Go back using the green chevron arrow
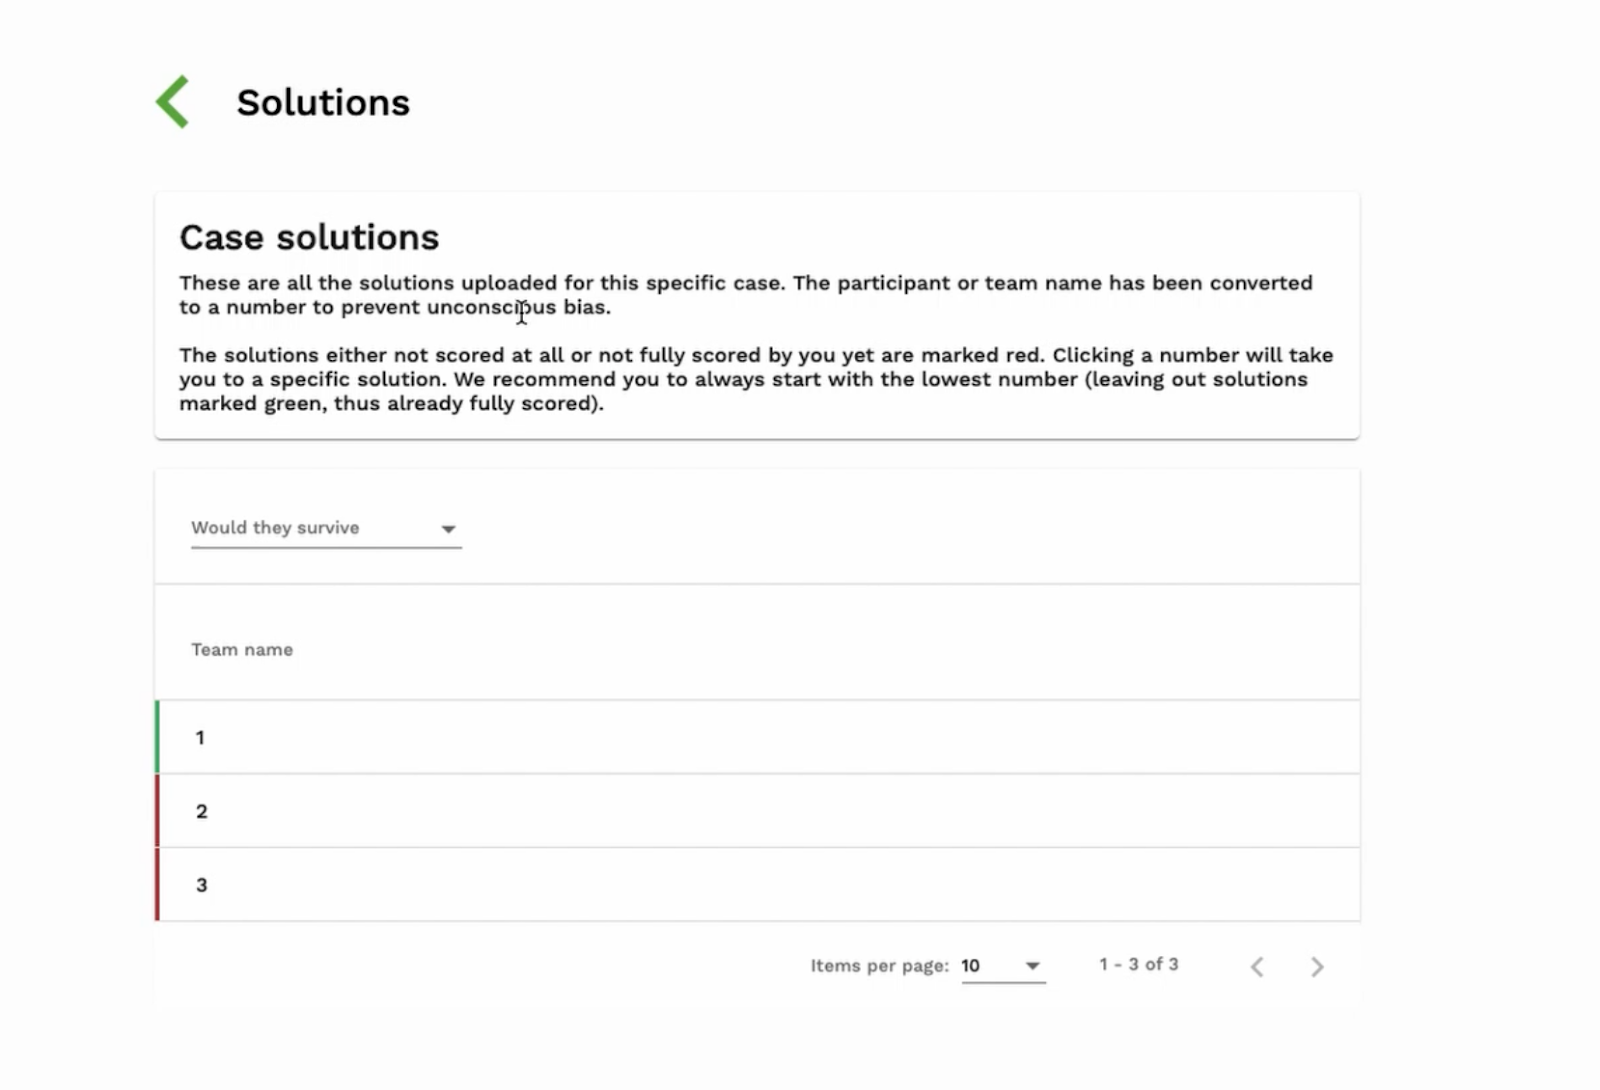The width and height of the screenshot is (1600, 1090). pyautogui.click(x=173, y=102)
